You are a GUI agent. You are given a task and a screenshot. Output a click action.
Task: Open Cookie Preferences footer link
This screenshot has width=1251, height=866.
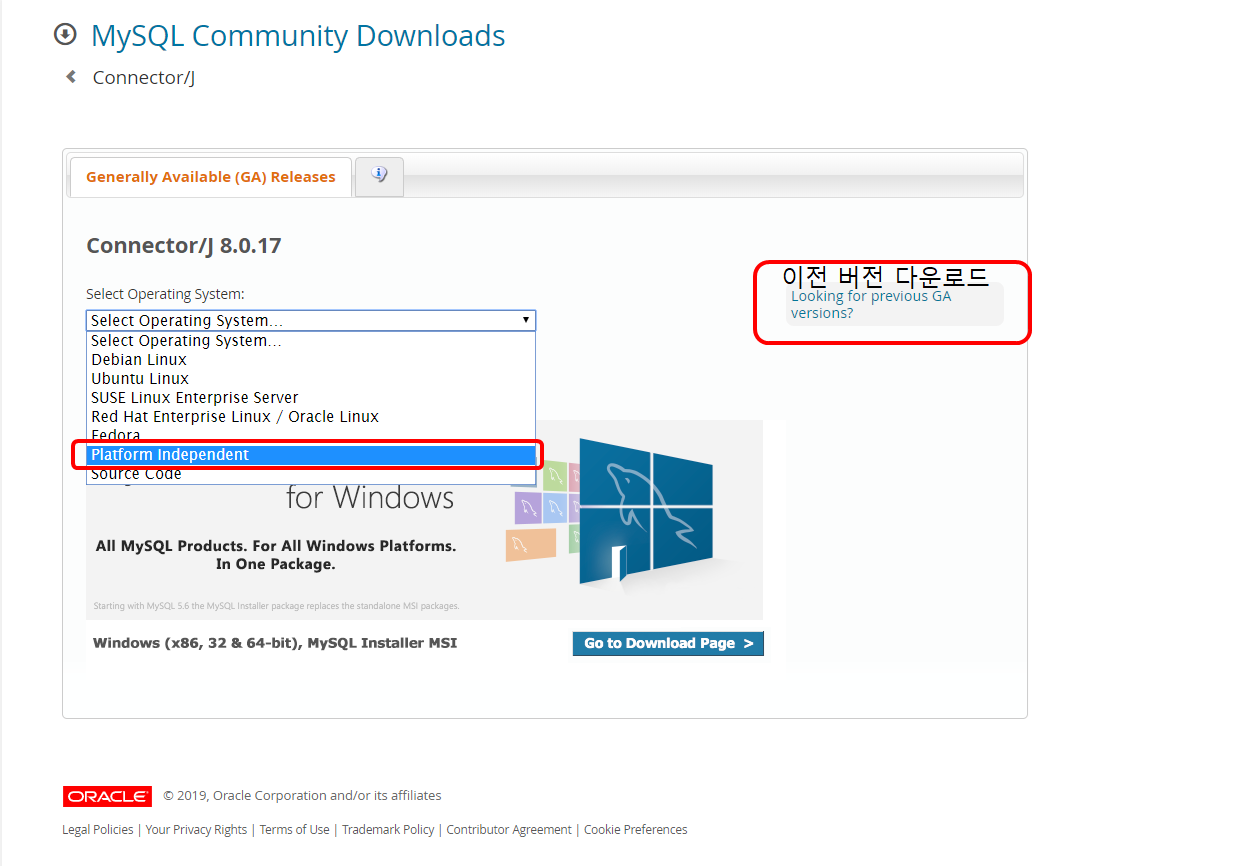[x=636, y=830]
